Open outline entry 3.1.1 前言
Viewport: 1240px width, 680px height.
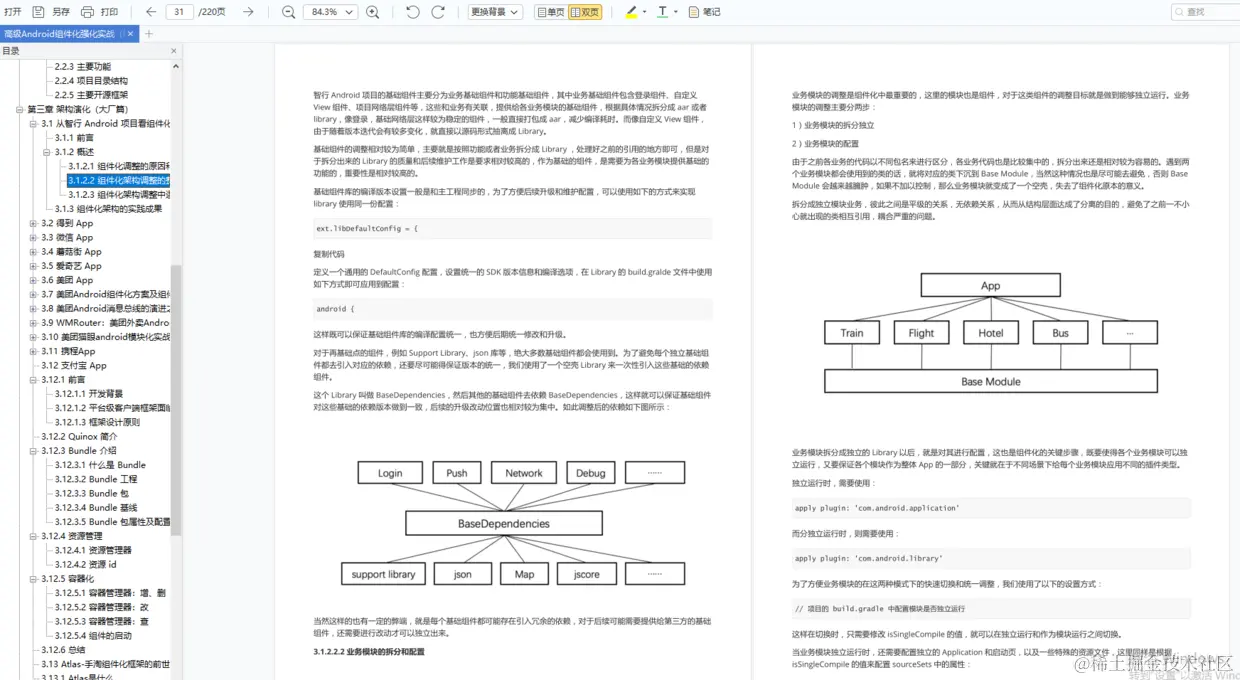pyautogui.click(x=75, y=138)
